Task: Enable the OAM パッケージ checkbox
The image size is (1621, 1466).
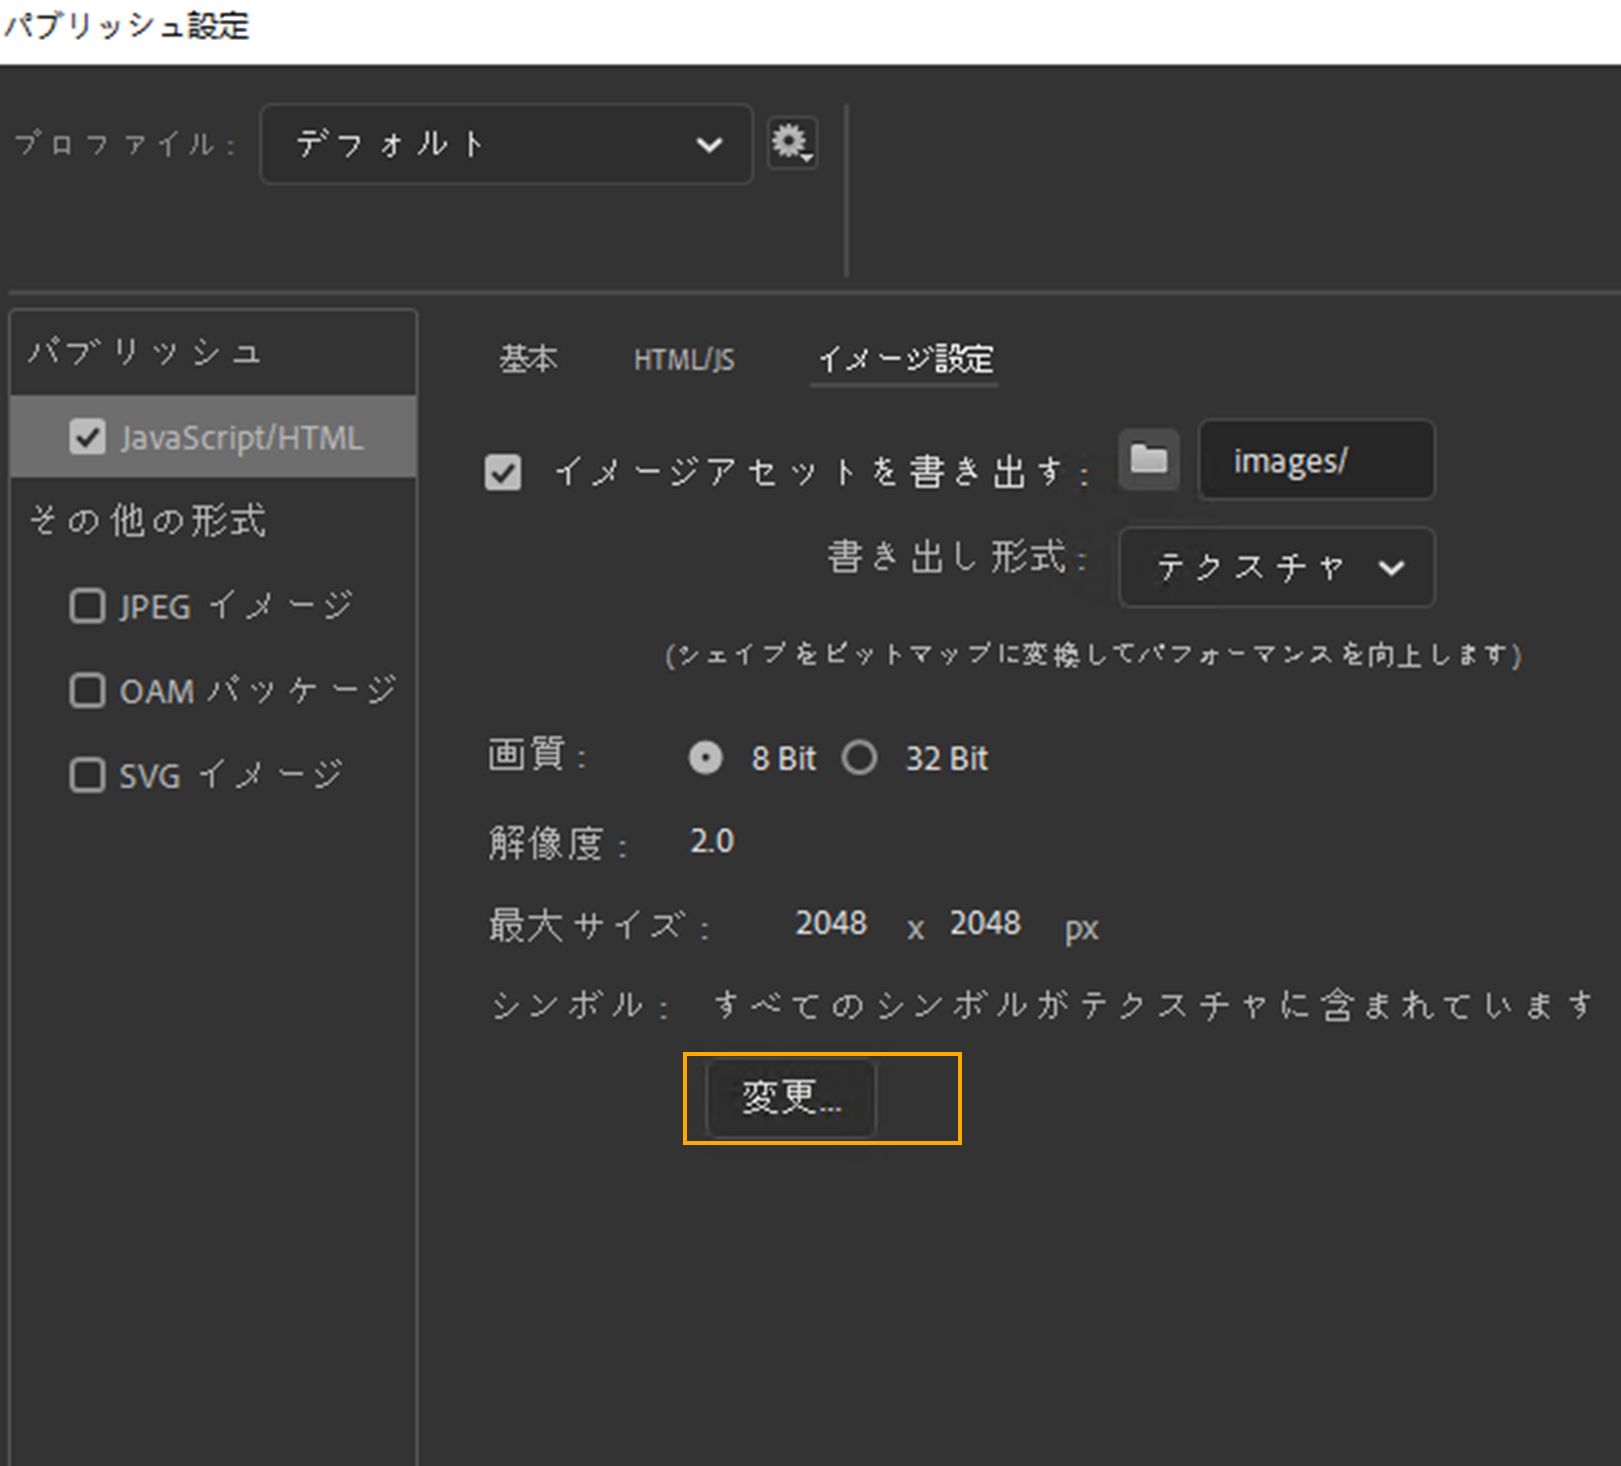Action: click(x=87, y=690)
